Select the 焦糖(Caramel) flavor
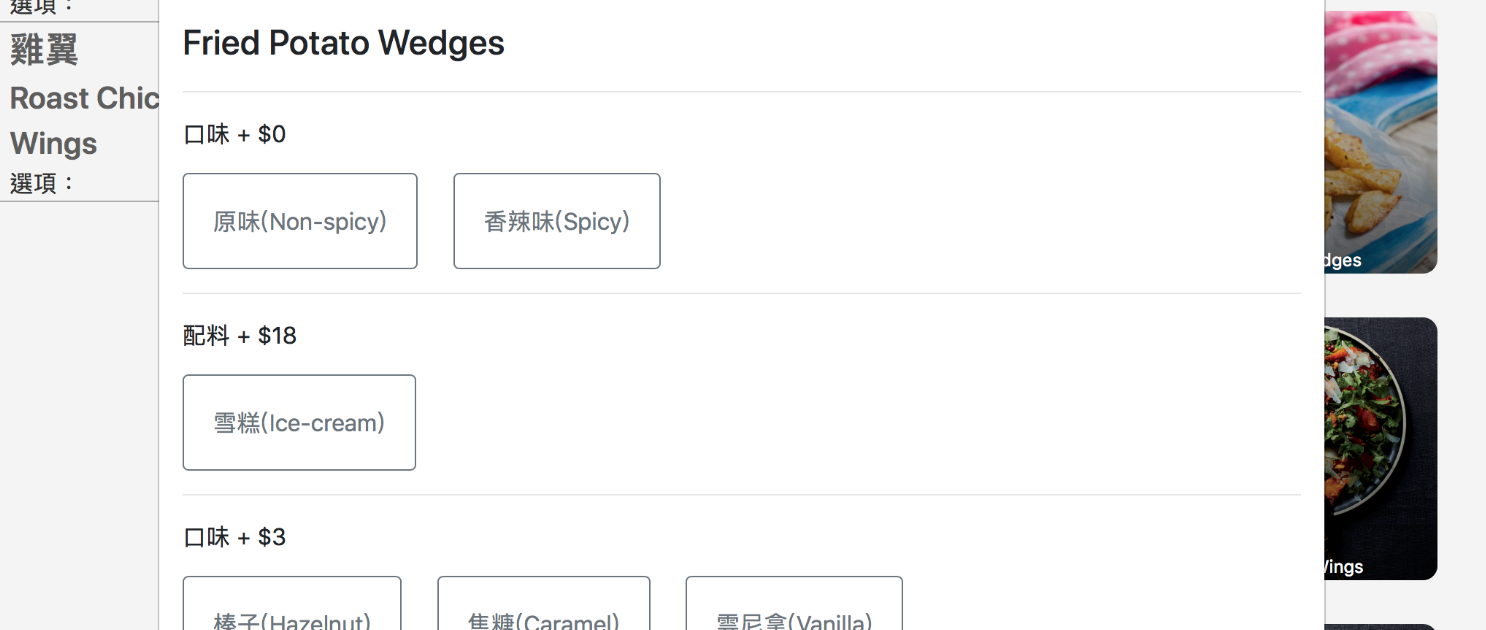The width and height of the screenshot is (1486, 630). coord(544,603)
